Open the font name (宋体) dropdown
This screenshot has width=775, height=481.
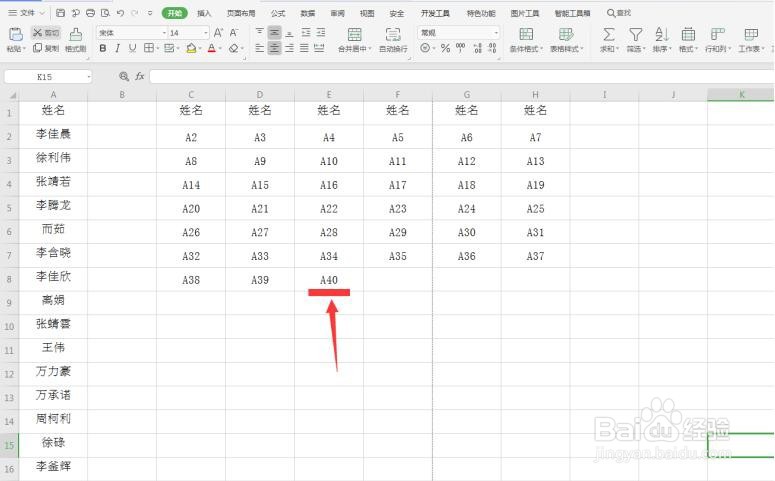click(x=165, y=33)
